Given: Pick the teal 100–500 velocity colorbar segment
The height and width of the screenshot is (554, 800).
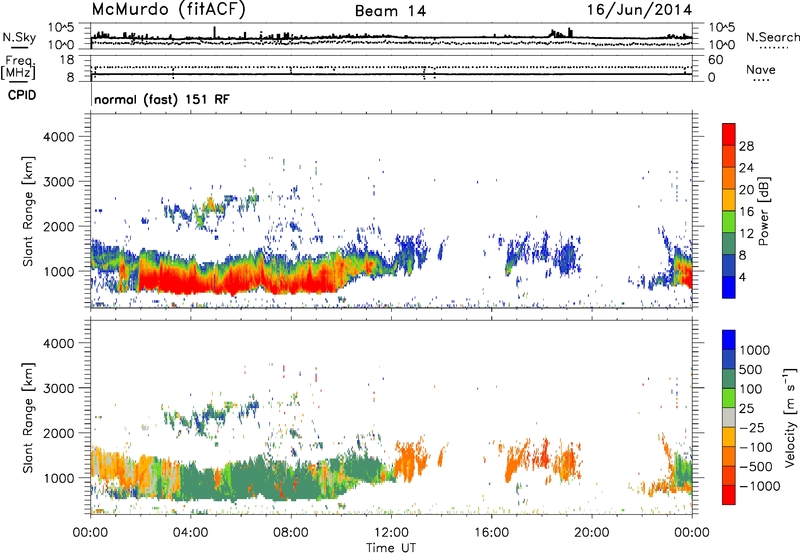Looking at the screenshot, I should point(729,379).
